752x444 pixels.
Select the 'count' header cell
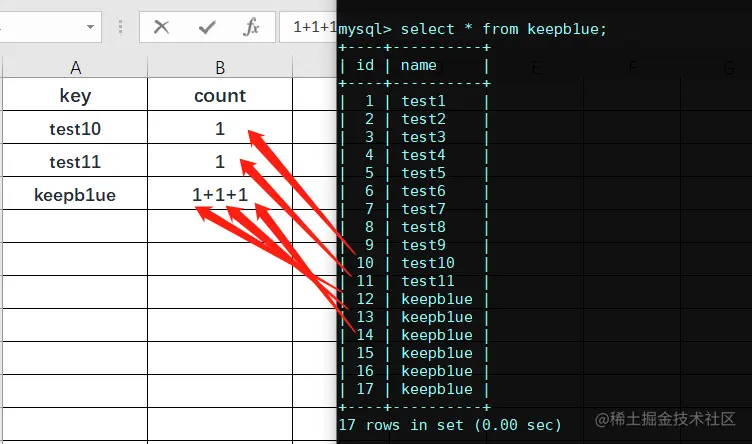click(220, 95)
